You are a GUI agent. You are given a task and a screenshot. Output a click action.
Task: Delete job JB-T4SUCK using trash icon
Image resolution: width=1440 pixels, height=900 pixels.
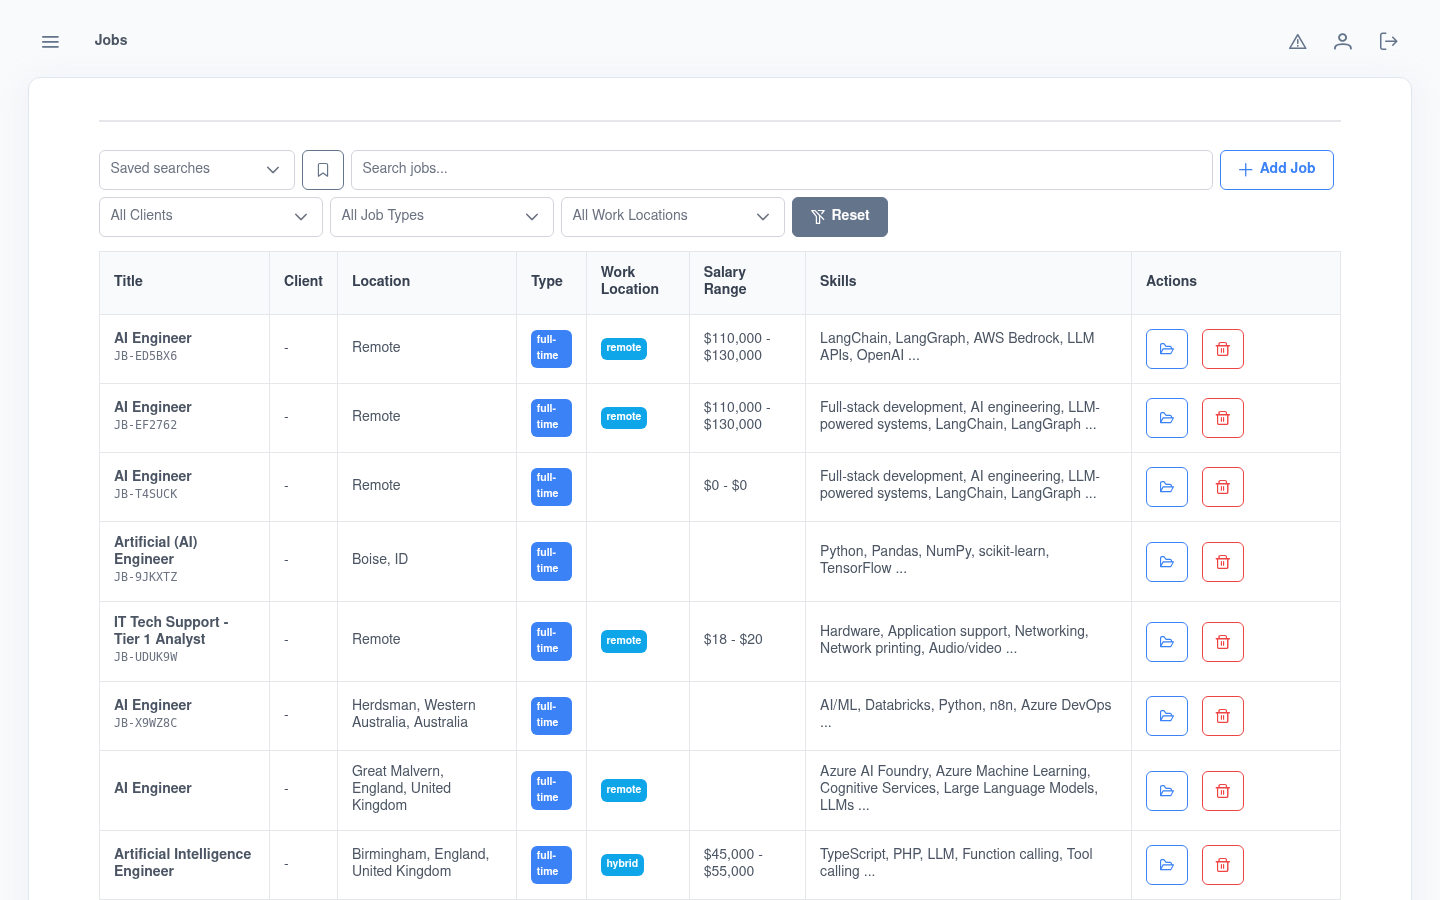pos(1223,487)
